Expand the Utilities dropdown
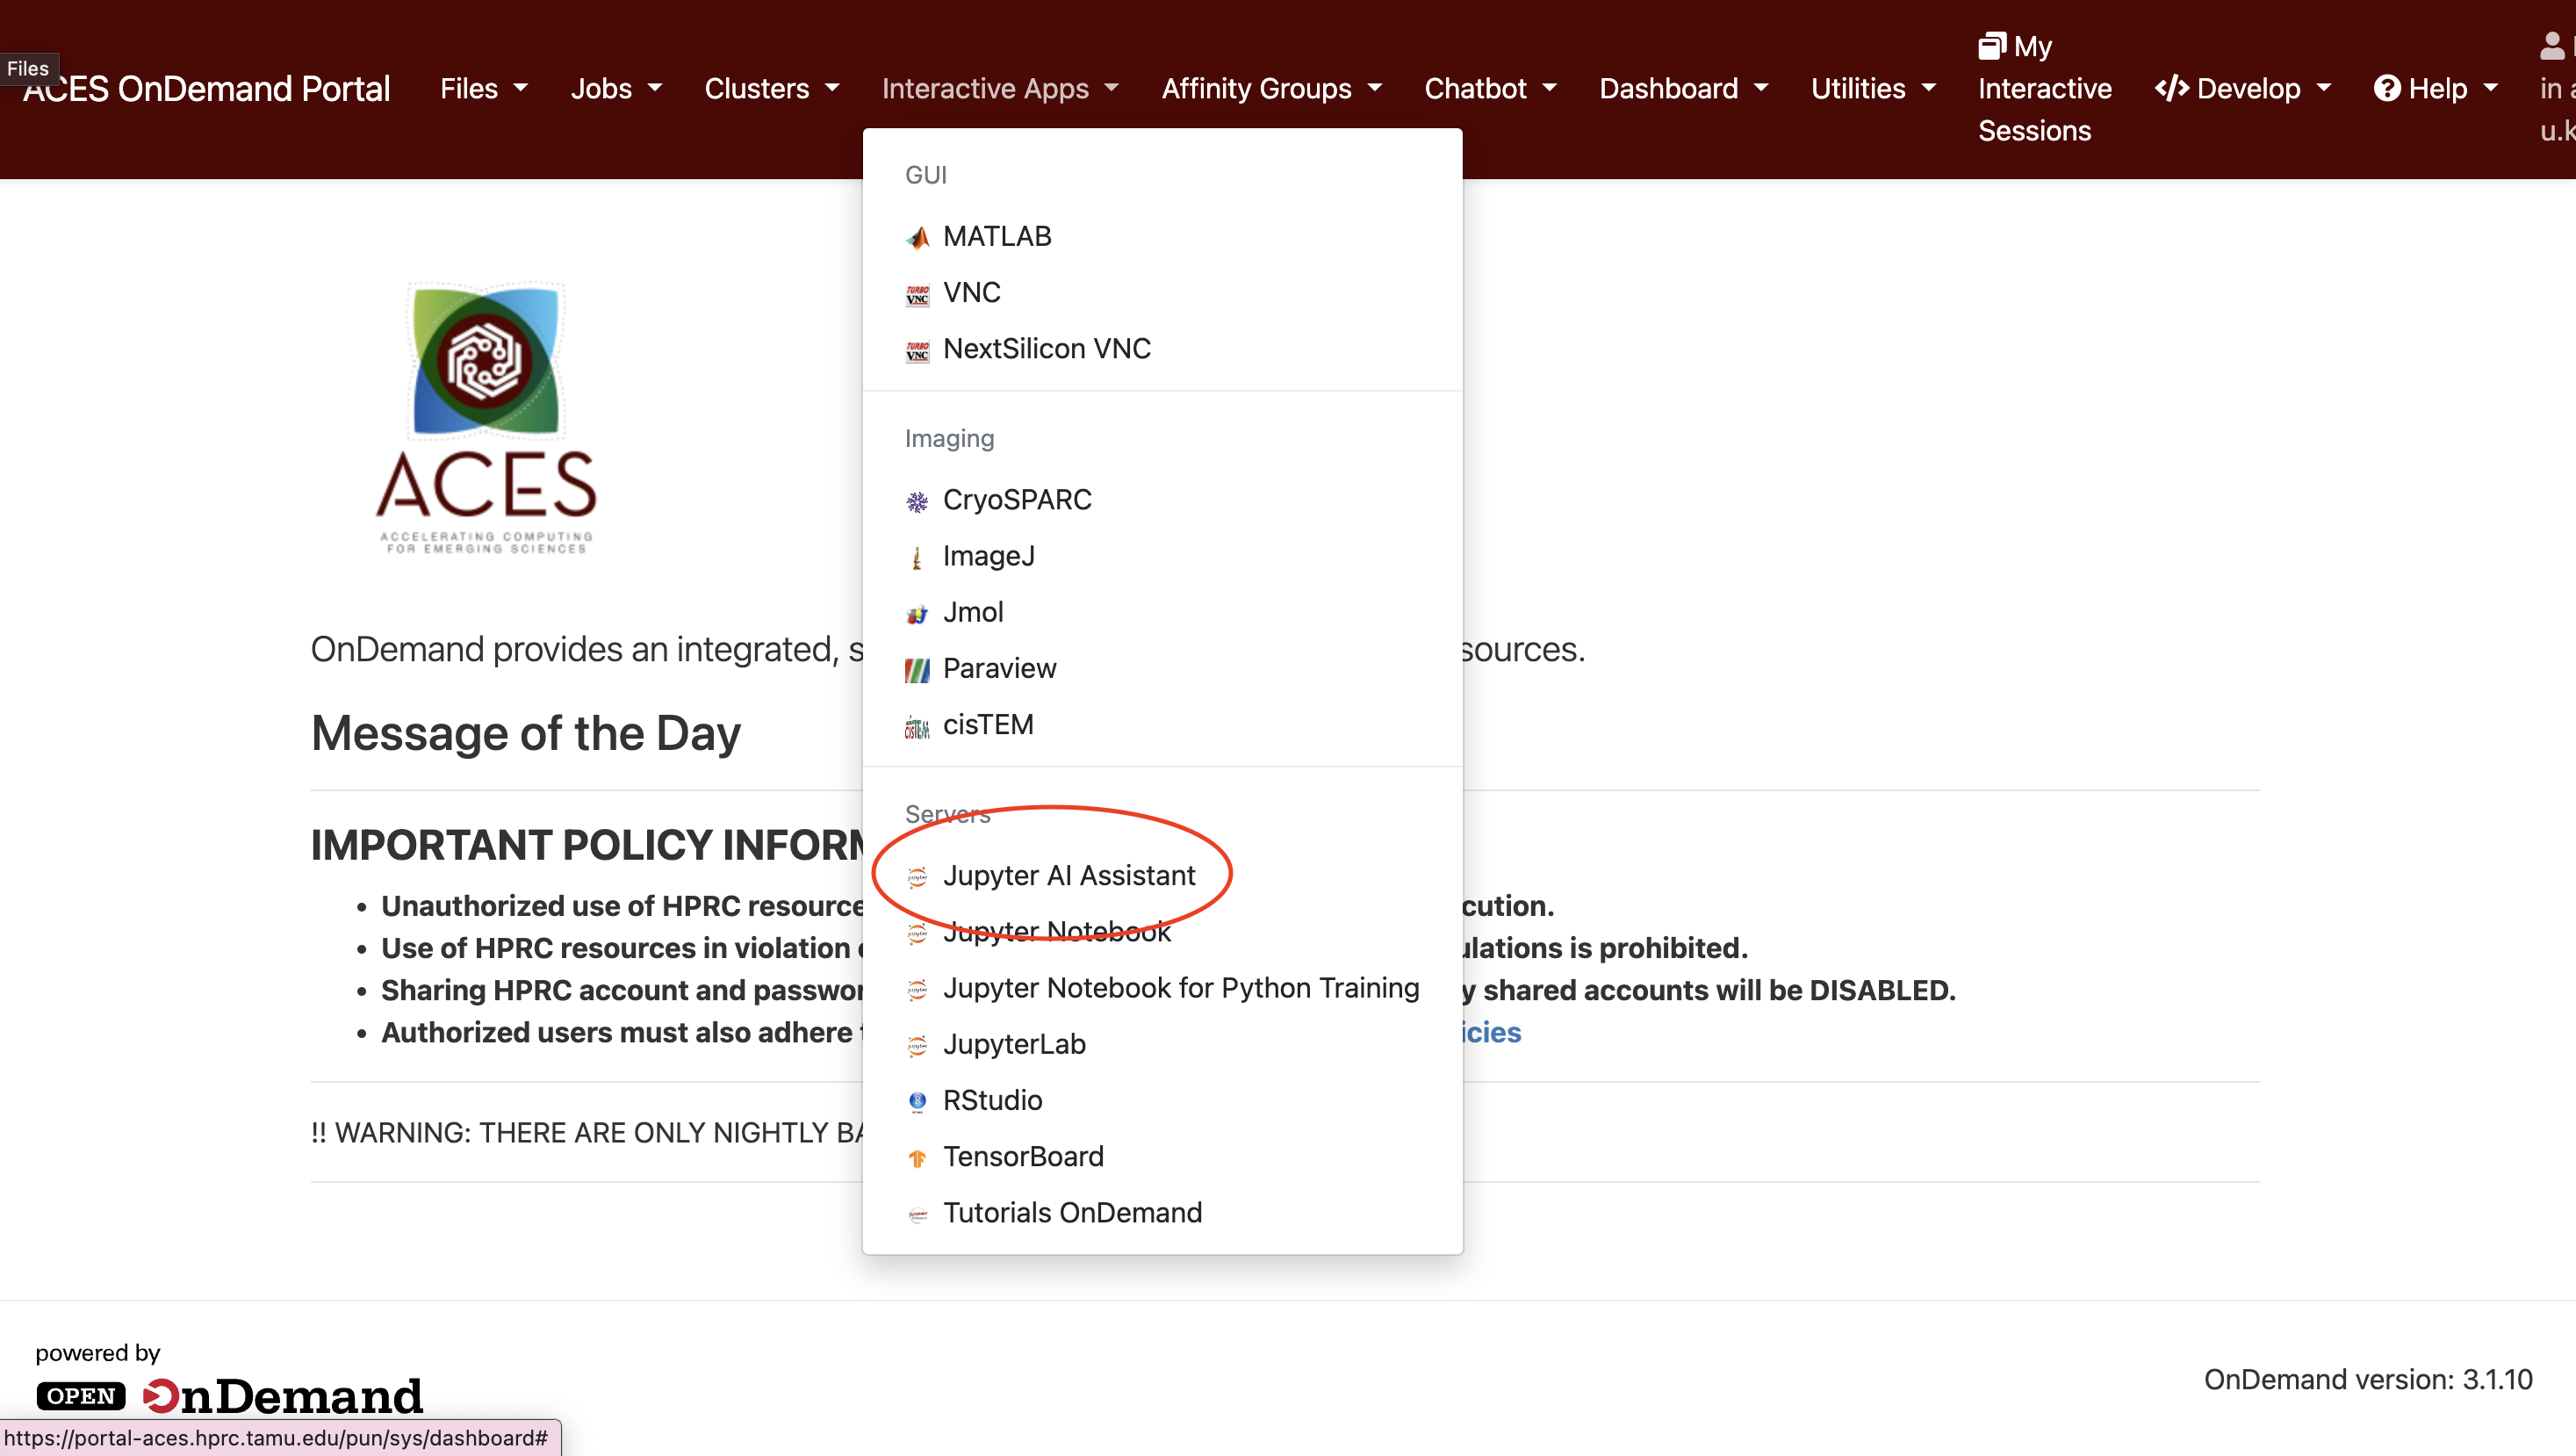 [1873, 88]
